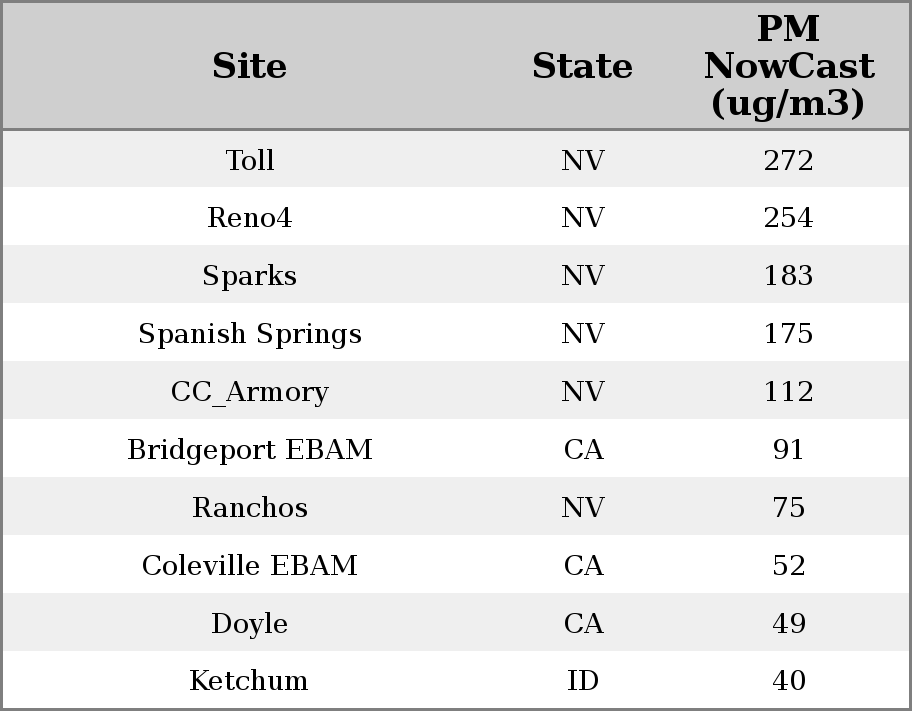912x711 pixels.
Task: Click the Doyle site name
Action: (x=250, y=624)
